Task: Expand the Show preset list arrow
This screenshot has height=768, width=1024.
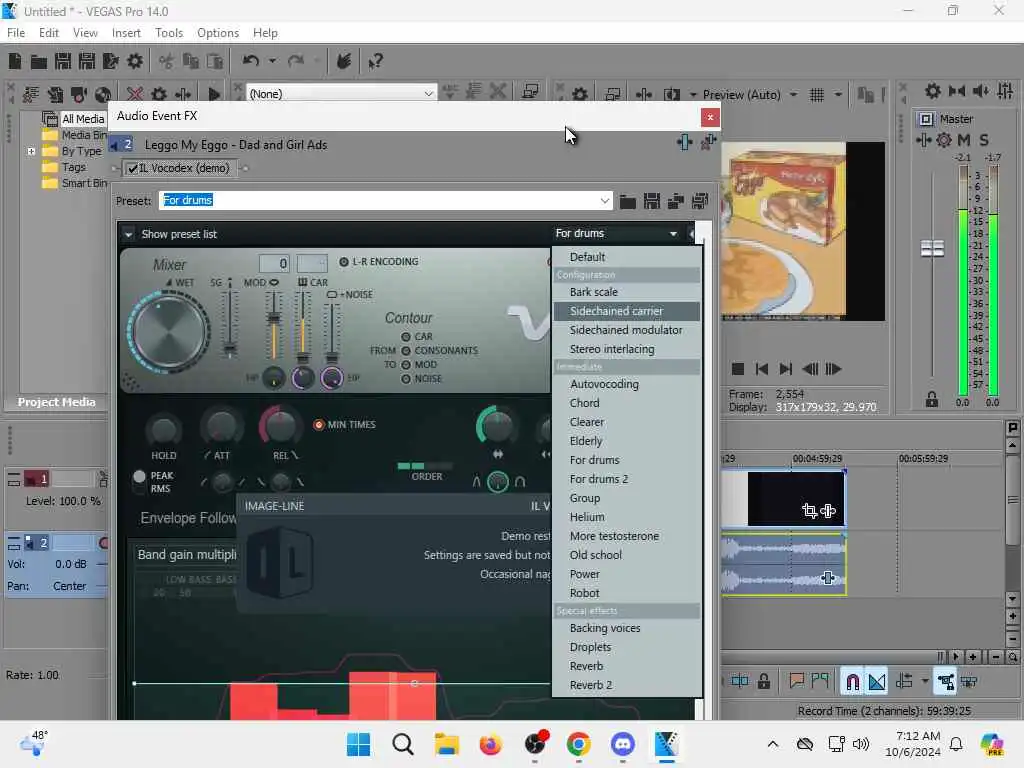Action: coord(128,234)
